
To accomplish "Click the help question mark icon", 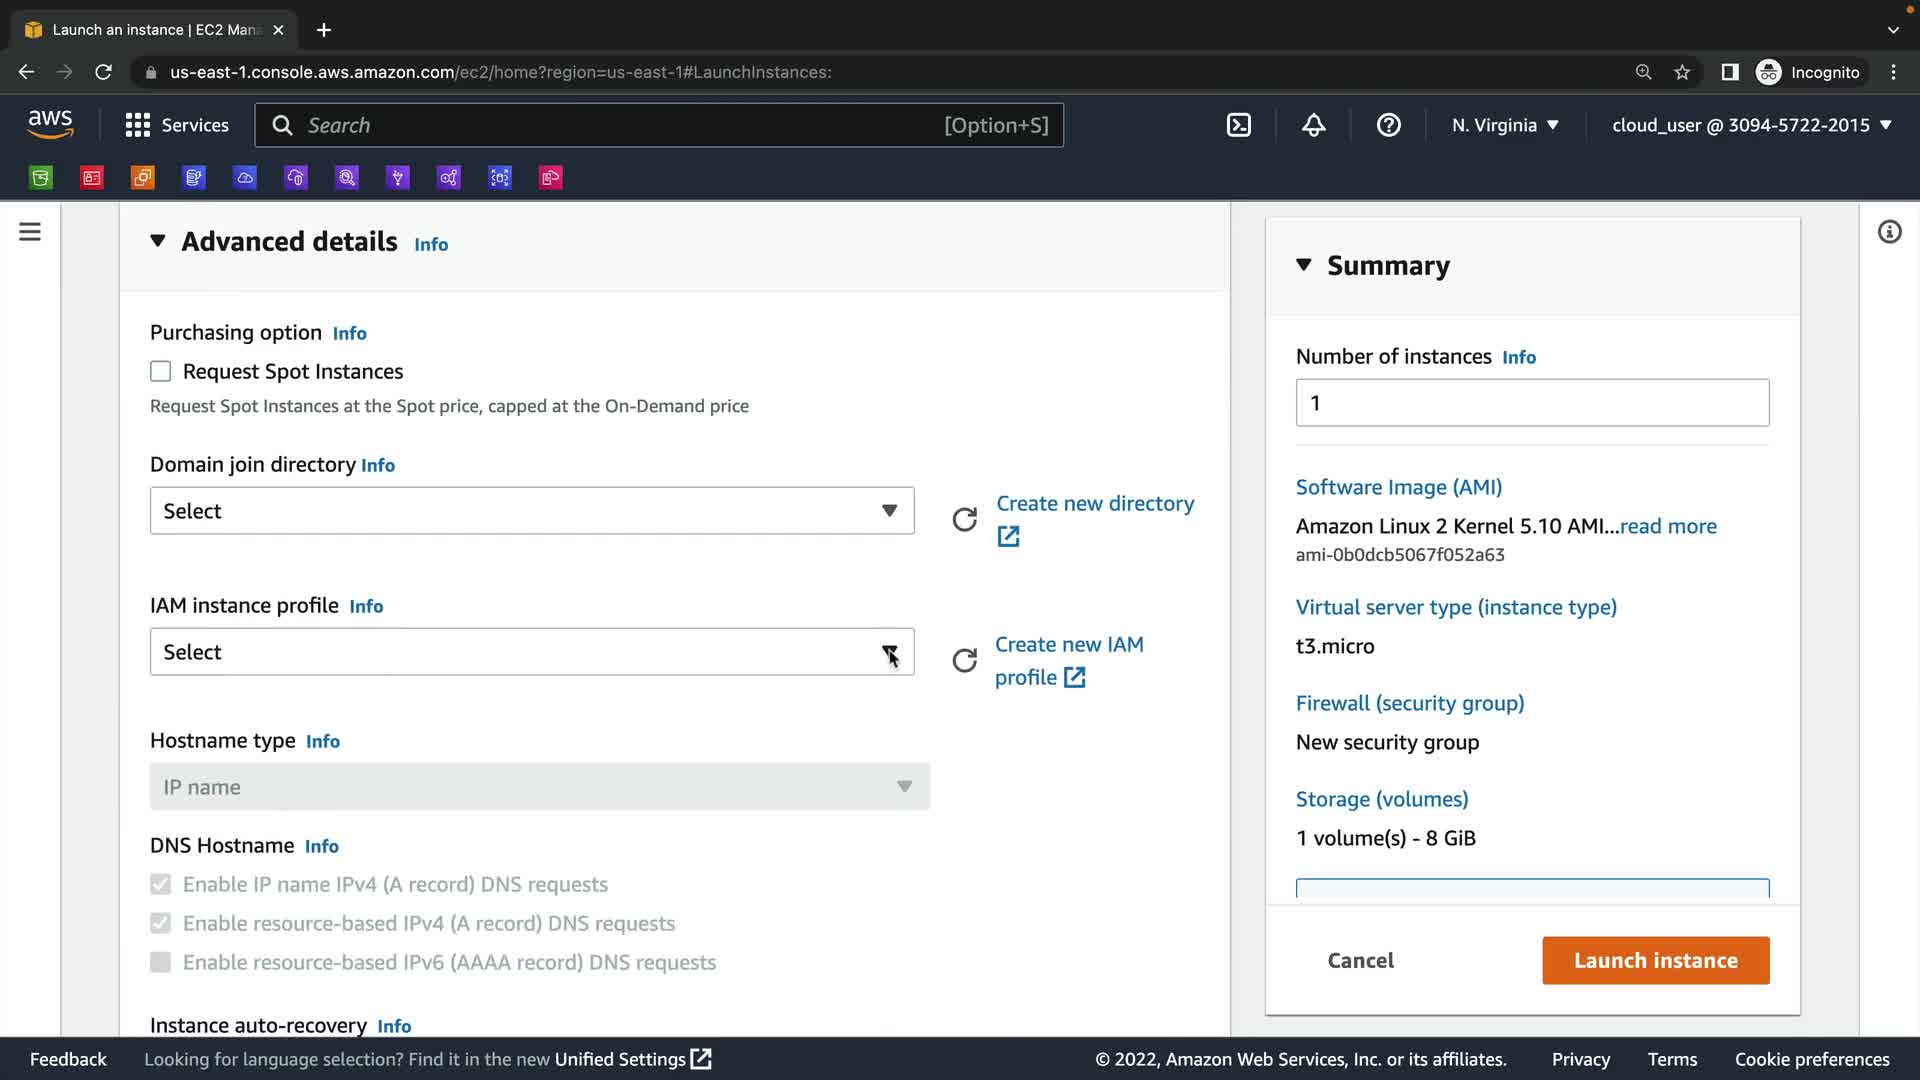I will point(1388,125).
